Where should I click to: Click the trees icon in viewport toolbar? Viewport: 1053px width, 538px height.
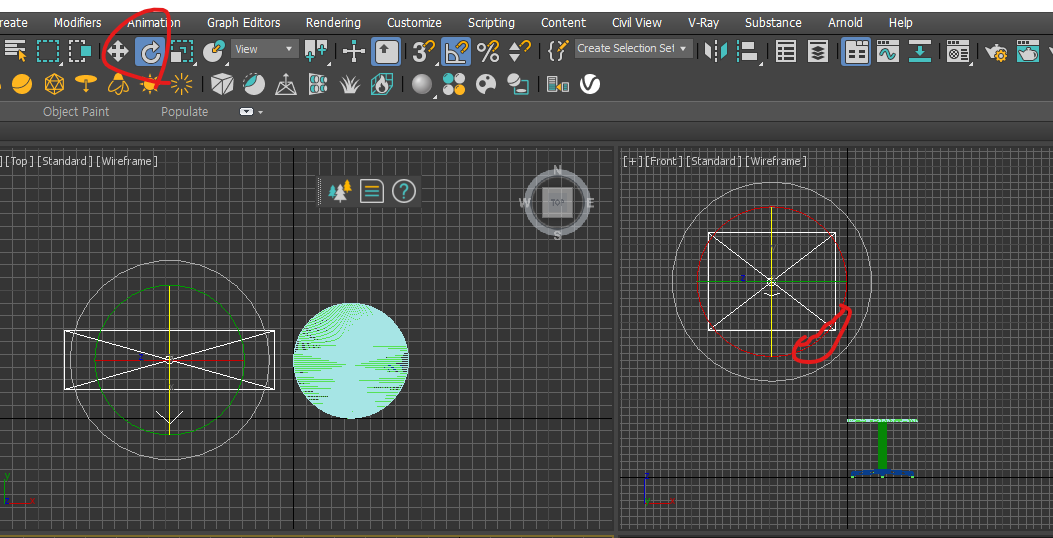click(340, 192)
